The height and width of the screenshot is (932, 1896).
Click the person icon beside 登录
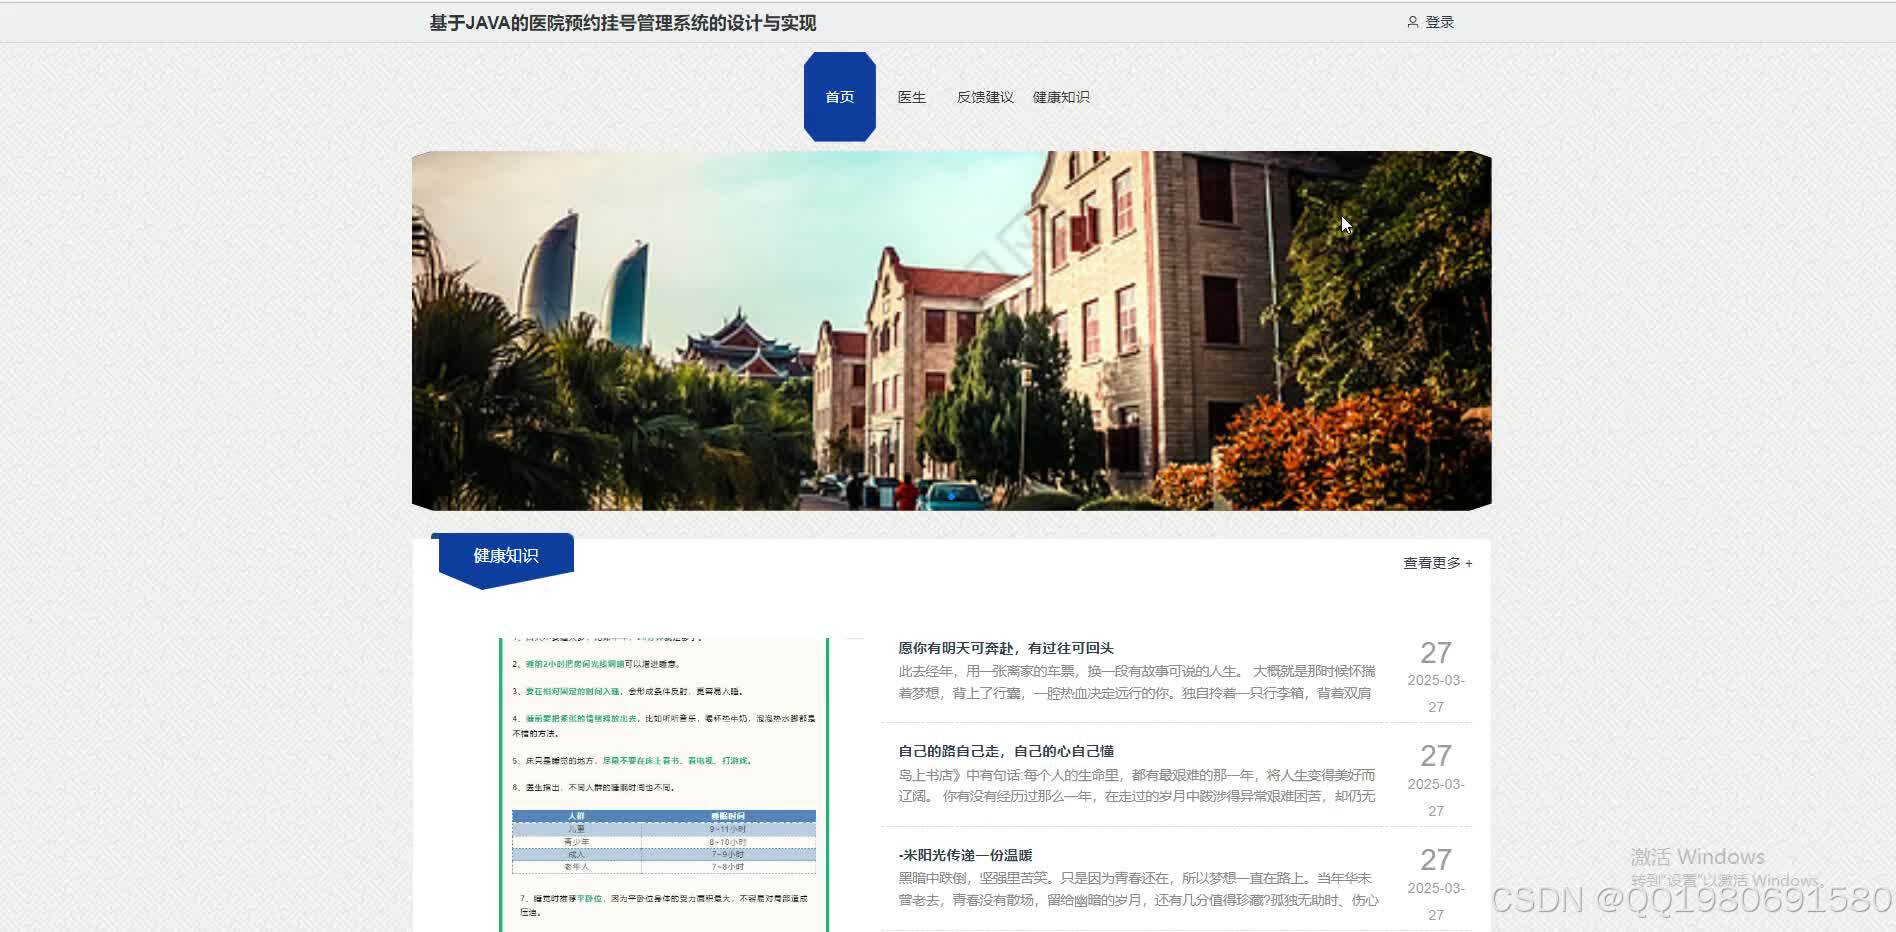pos(1413,21)
